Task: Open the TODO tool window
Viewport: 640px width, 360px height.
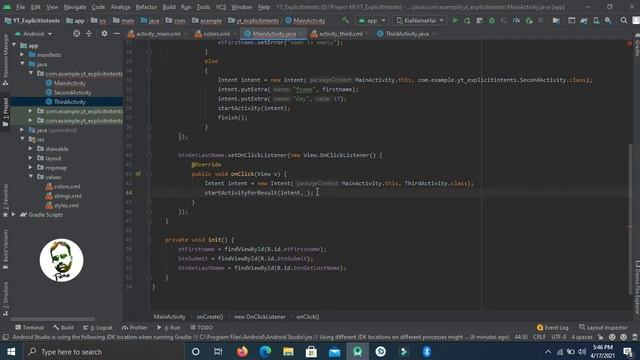Action: [x=202, y=327]
